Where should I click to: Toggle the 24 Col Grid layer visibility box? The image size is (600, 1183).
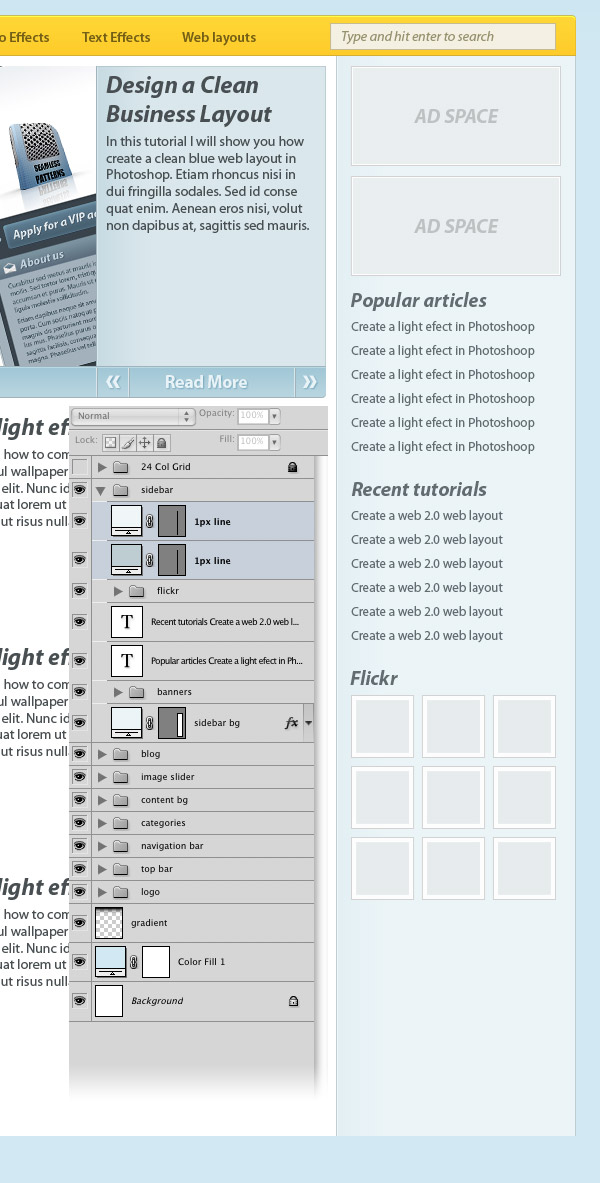click(79, 467)
